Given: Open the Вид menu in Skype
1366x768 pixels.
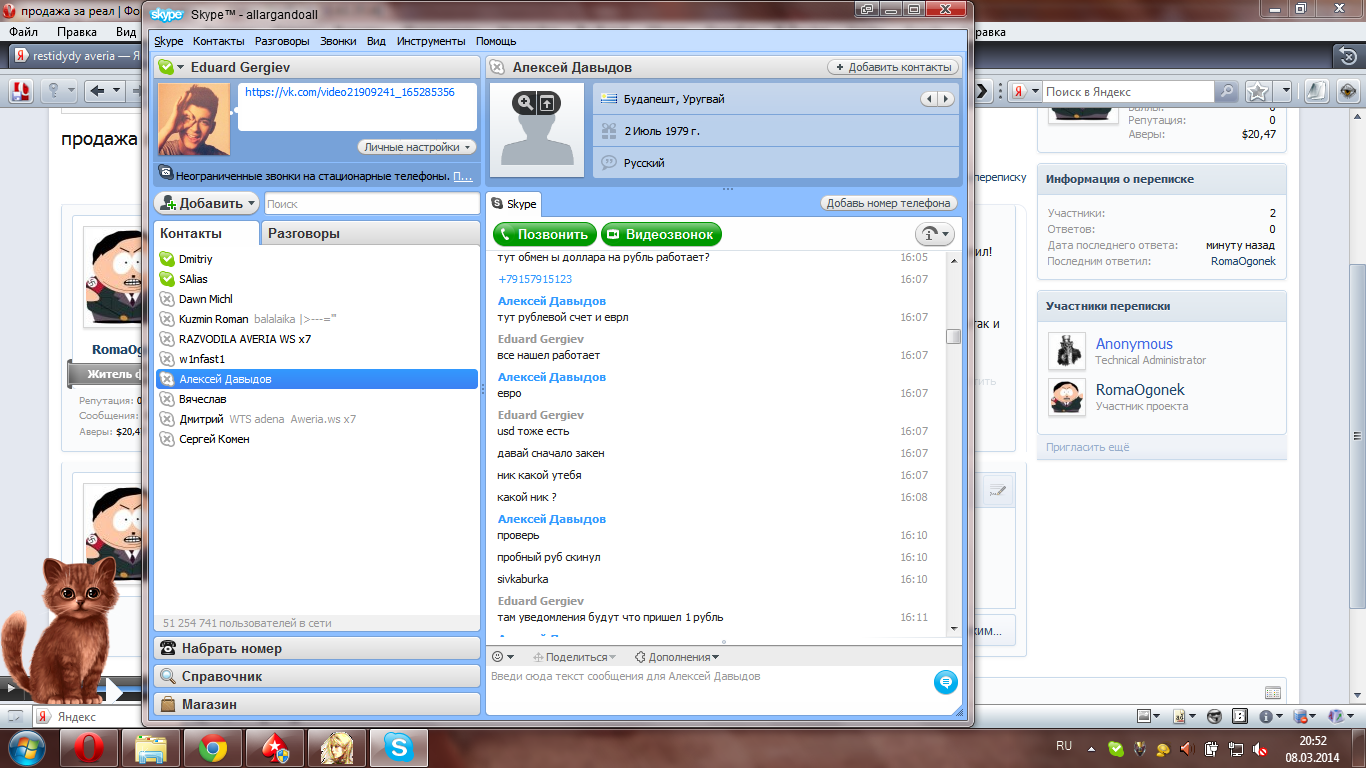Looking at the screenshot, I should coord(376,41).
